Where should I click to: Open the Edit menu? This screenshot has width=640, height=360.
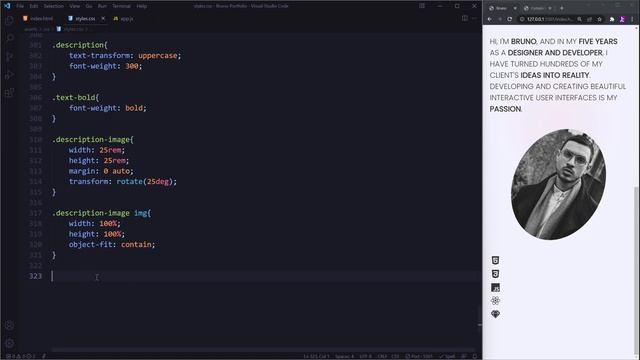(34, 6)
